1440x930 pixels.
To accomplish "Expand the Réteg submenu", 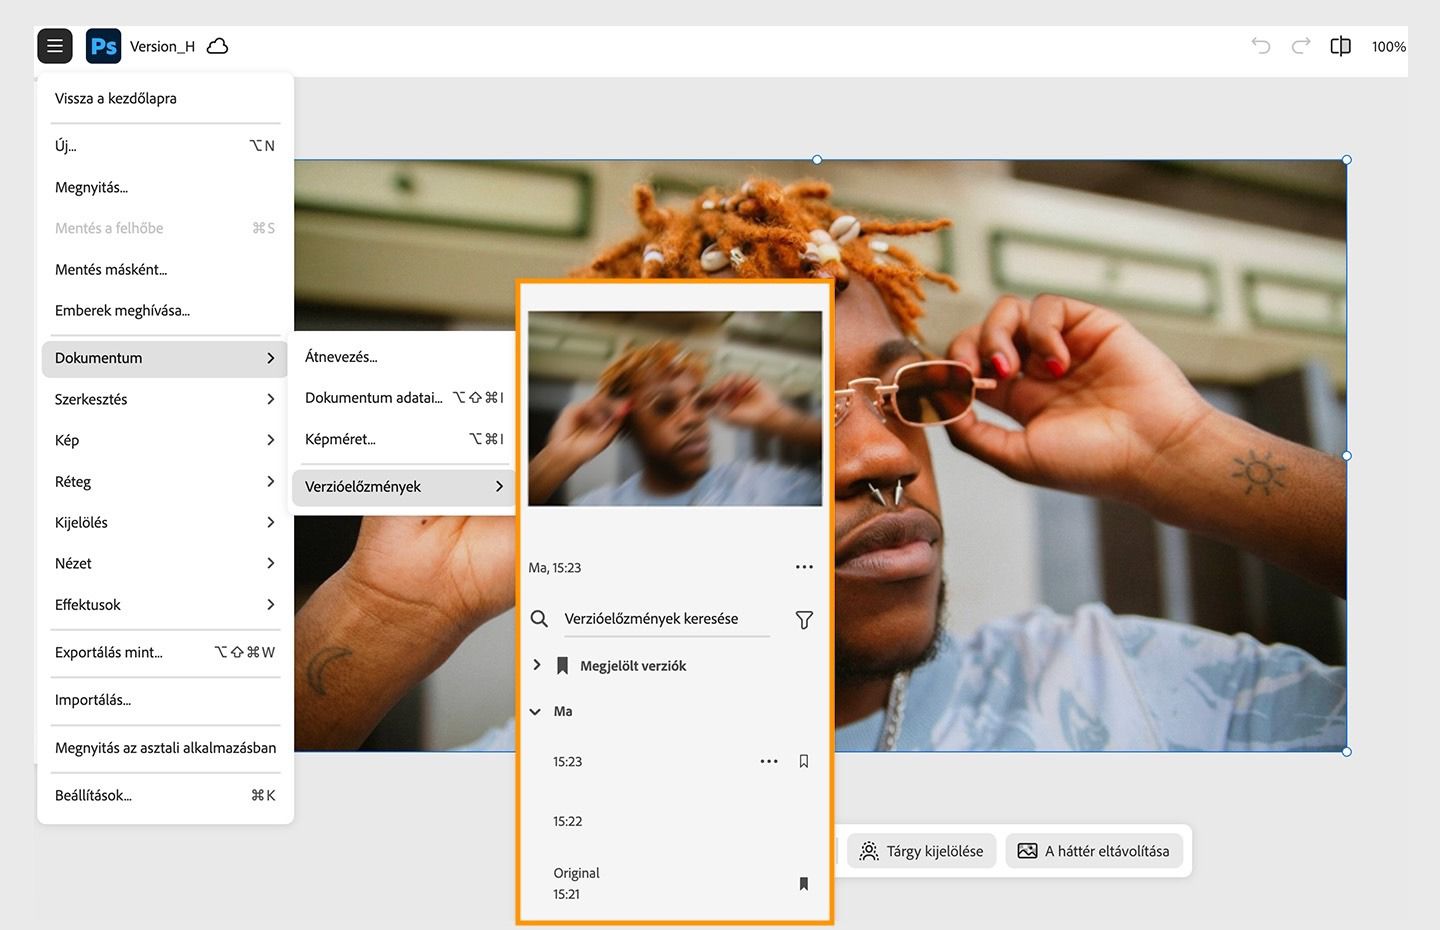I will (x=165, y=481).
